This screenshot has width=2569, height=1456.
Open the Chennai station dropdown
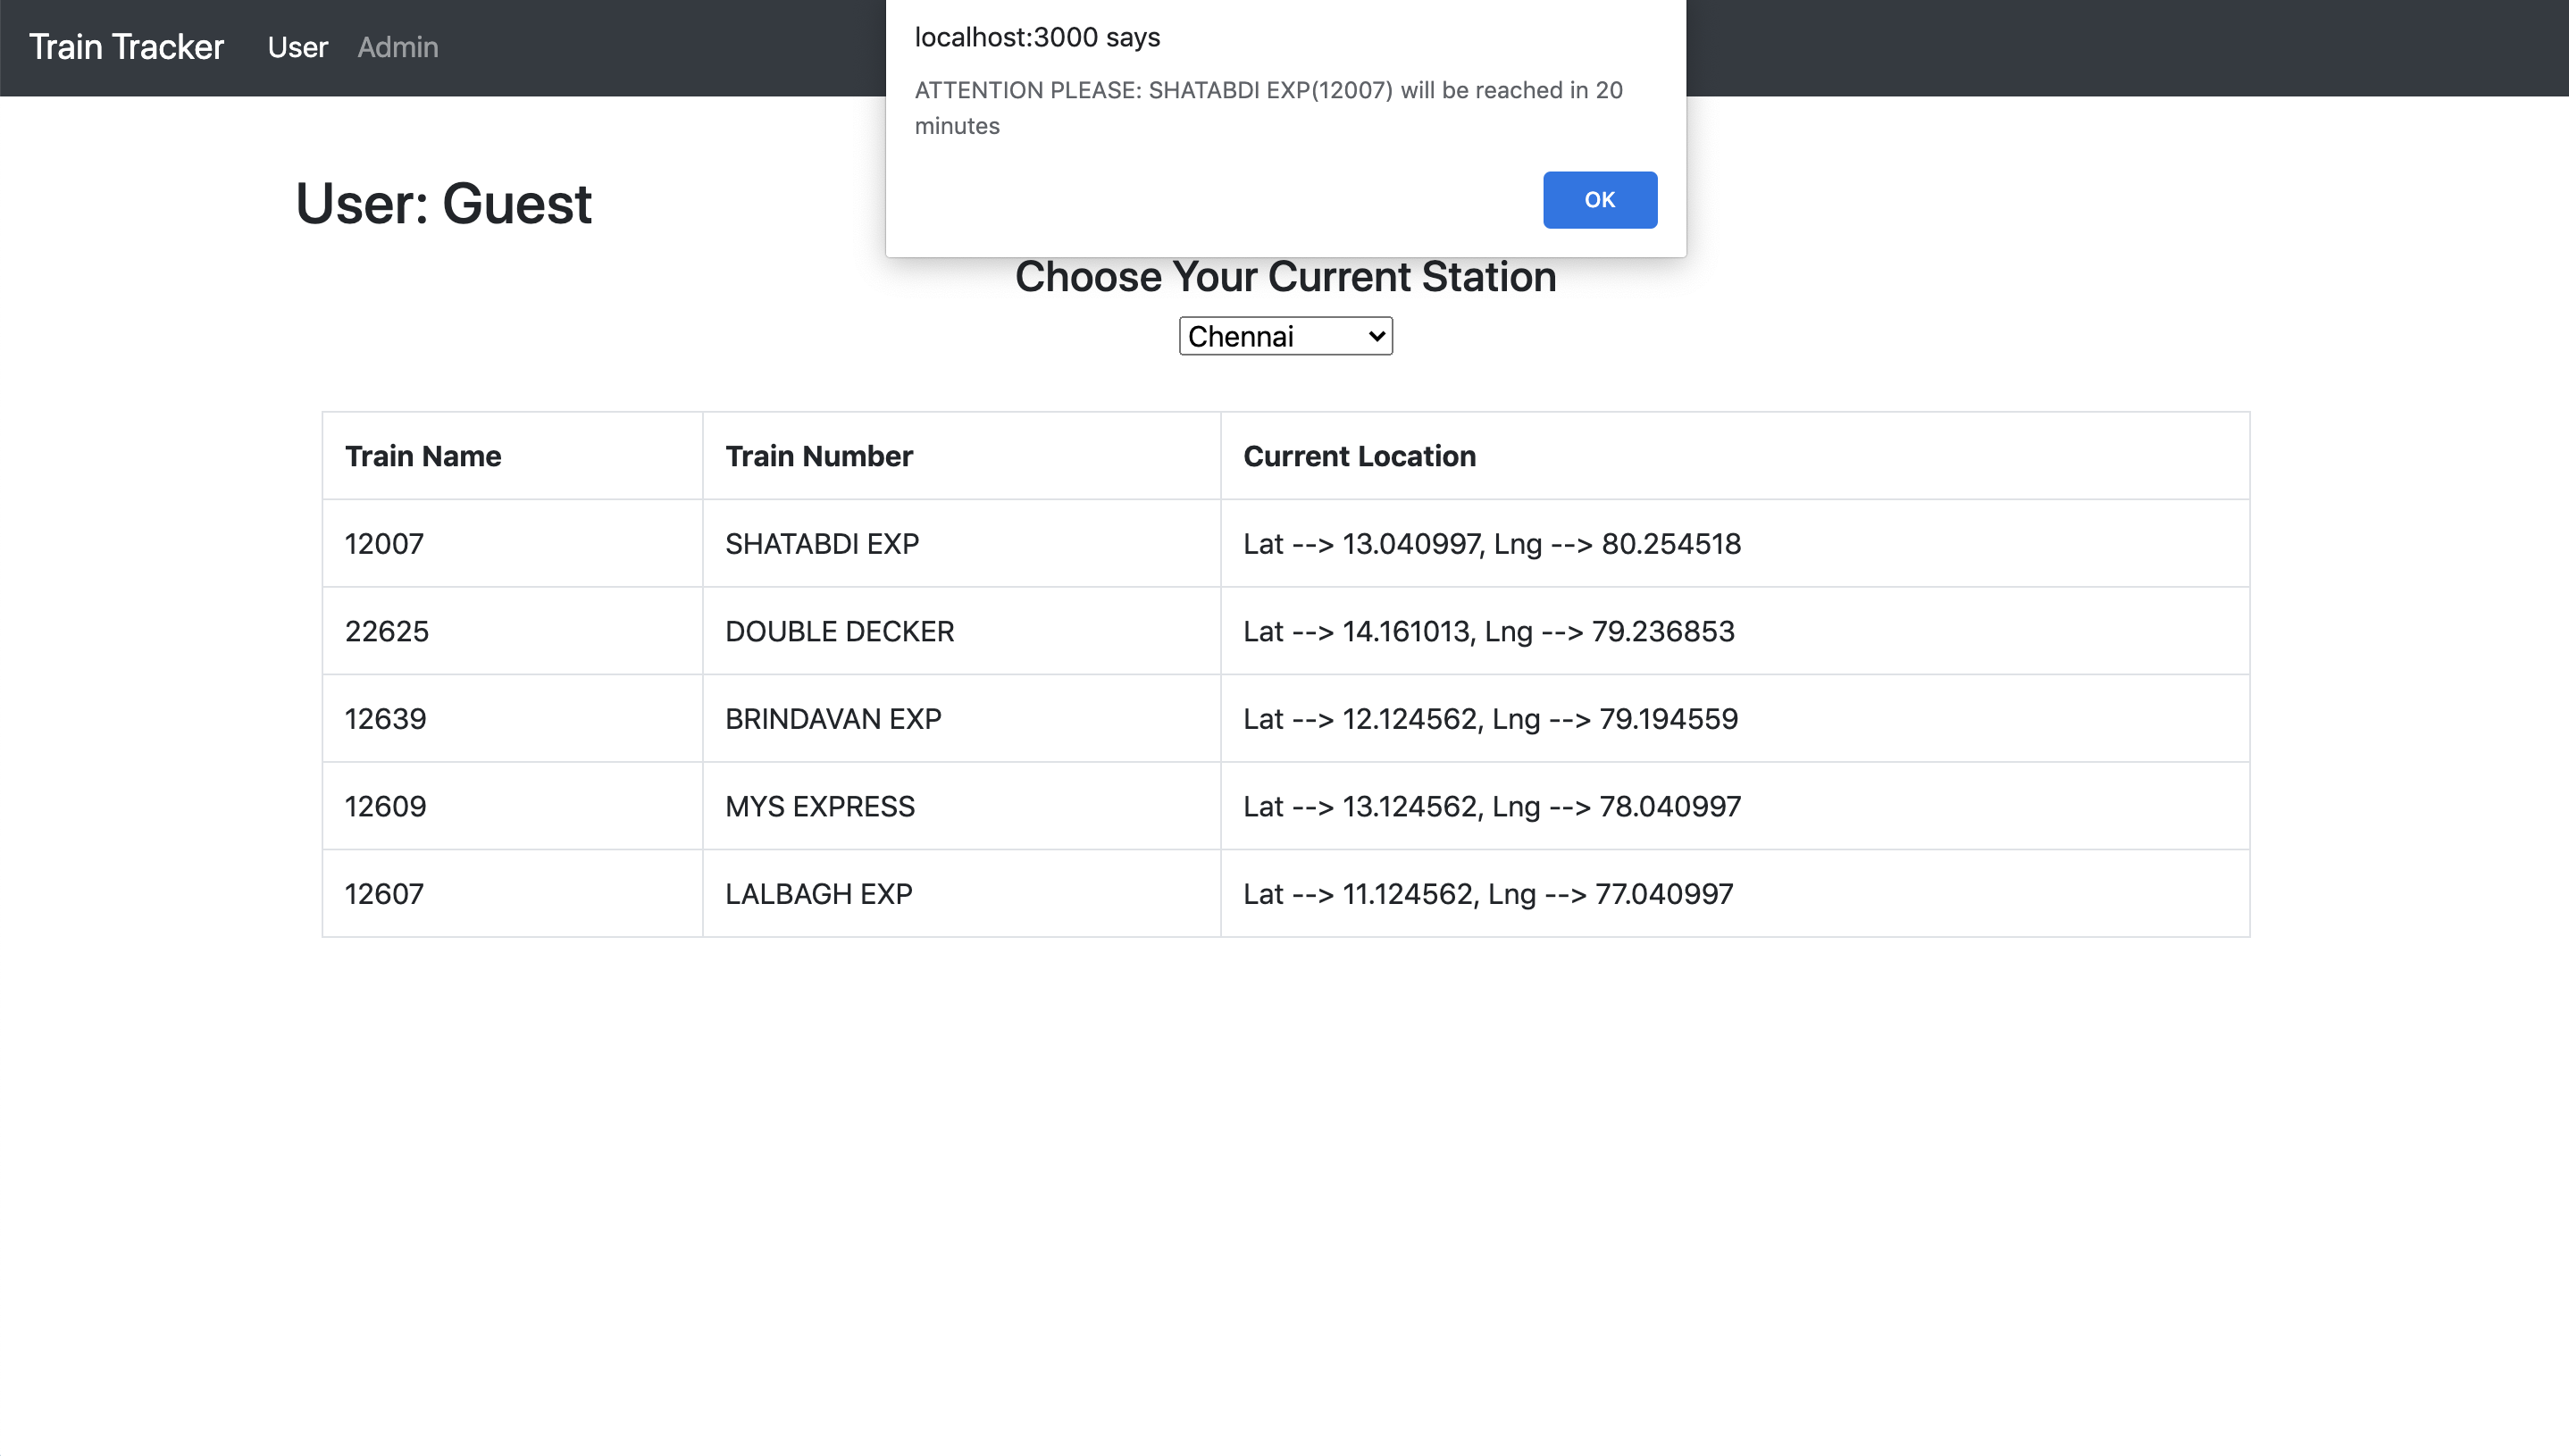1285,336
